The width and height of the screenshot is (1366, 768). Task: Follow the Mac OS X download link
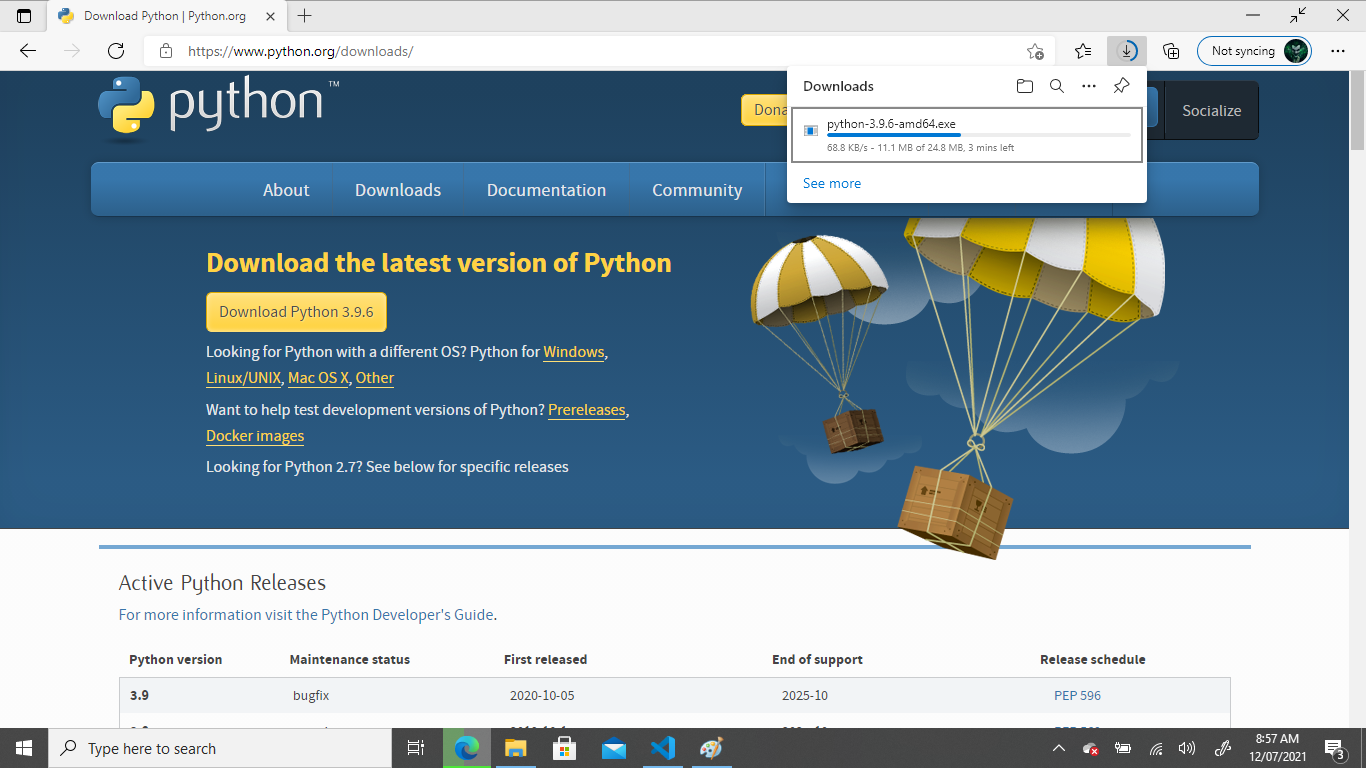318,378
